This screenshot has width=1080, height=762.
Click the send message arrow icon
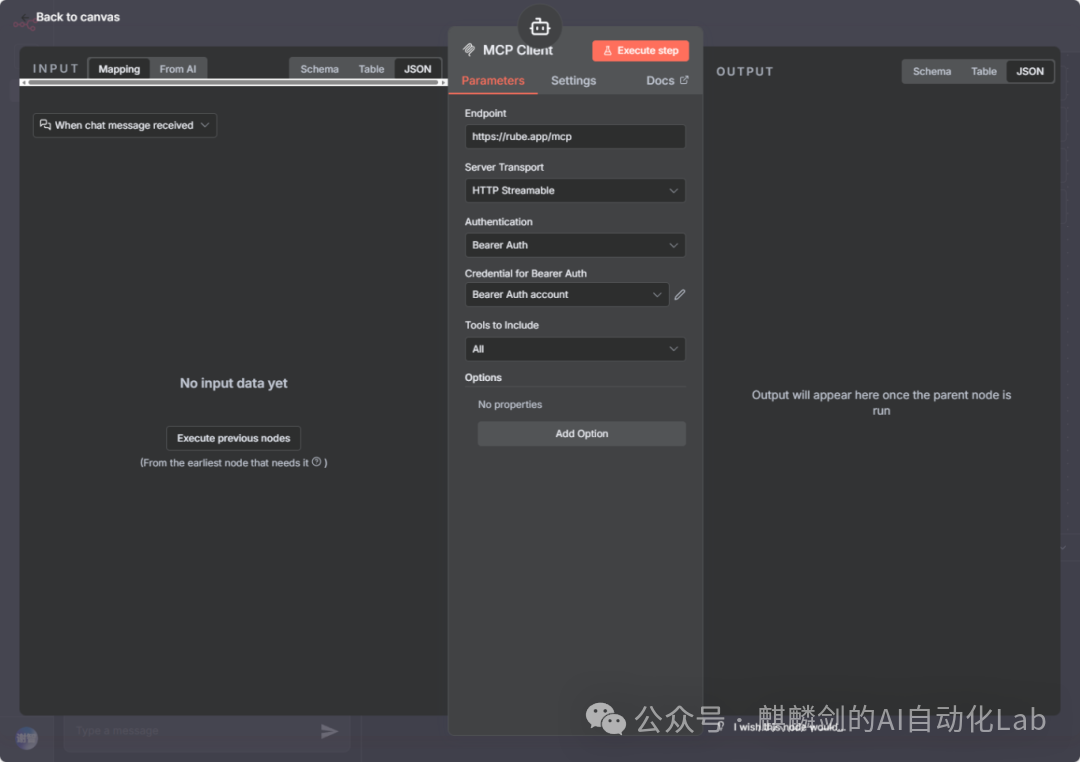330,731
